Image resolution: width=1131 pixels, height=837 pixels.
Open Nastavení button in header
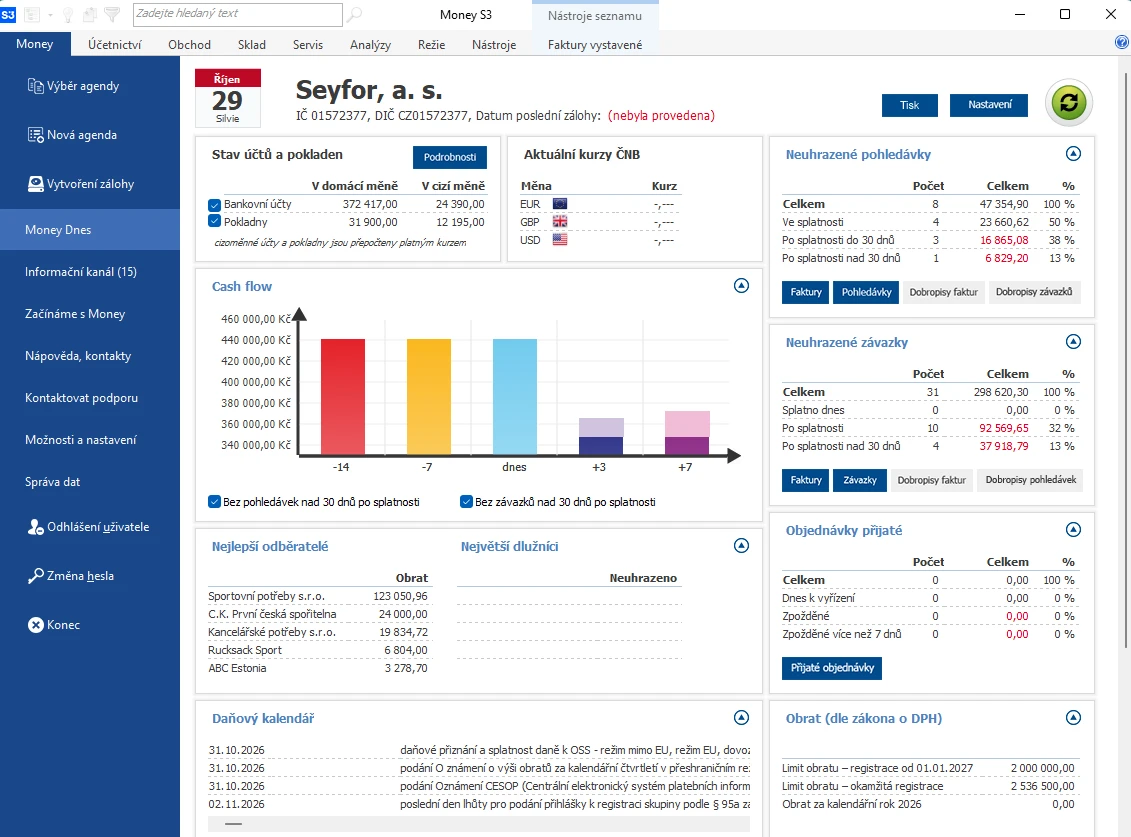coord(990,105)
